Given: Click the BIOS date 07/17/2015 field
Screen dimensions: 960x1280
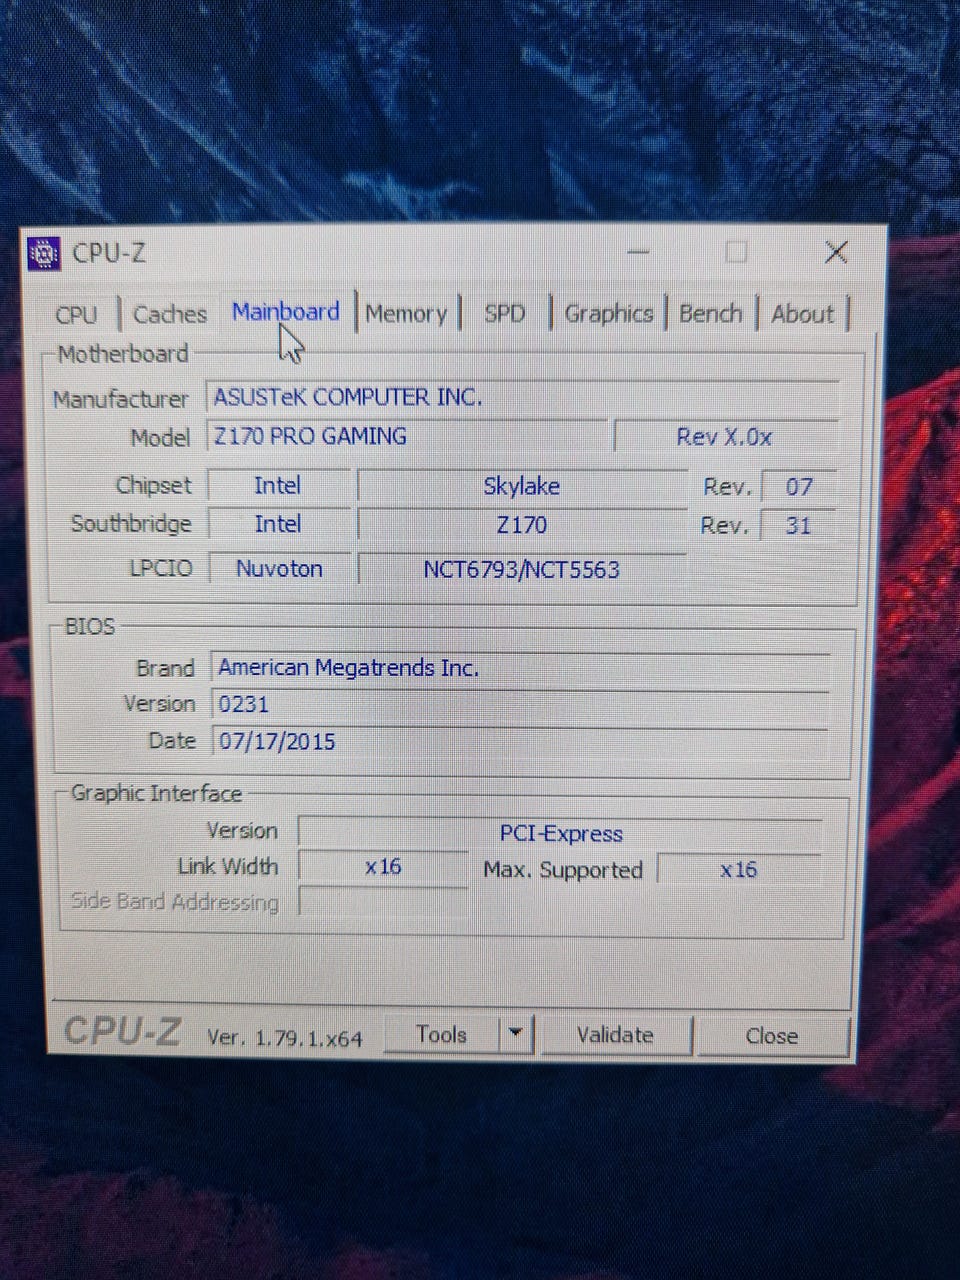Looking at the screenshot, I should pos(520,742).
